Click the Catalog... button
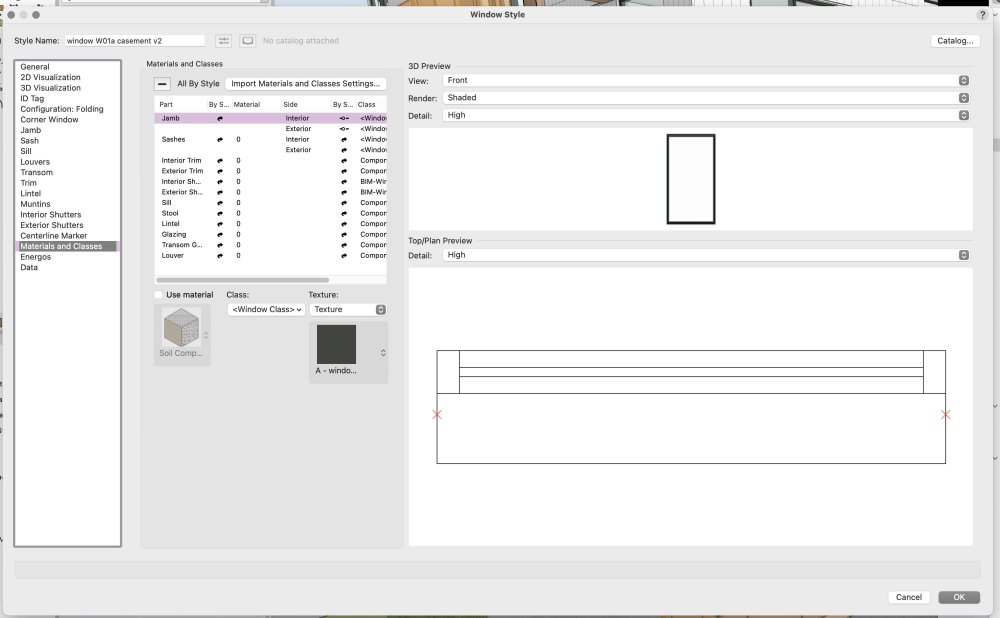 point(954,41)
